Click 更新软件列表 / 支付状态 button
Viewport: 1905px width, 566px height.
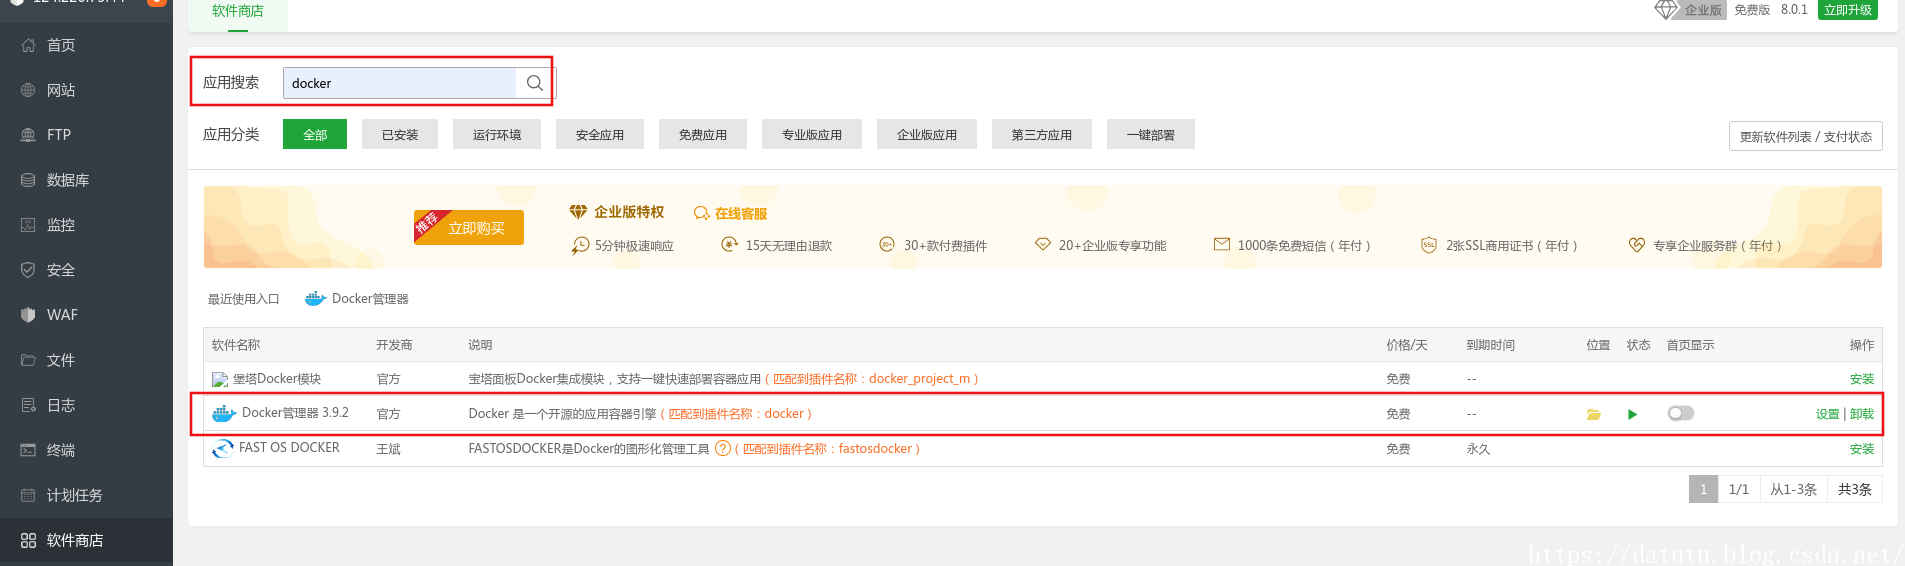(1806, 136)
